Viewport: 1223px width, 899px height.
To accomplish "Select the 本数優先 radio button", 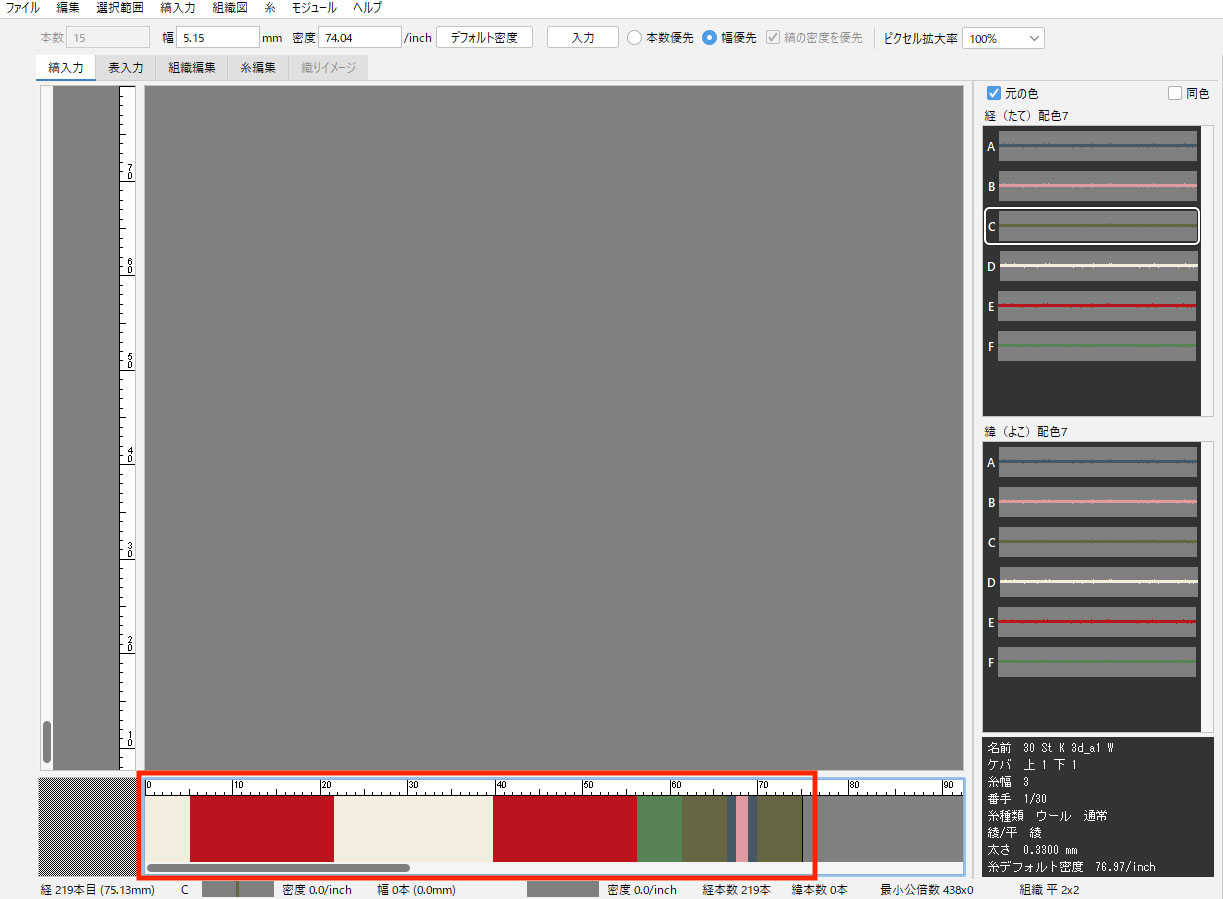I will (x=634, y=38).
